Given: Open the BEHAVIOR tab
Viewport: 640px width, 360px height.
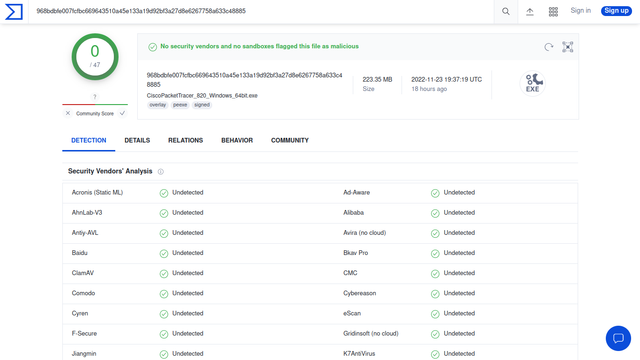Looking at the screenshot, I should [x=237, y=140].
